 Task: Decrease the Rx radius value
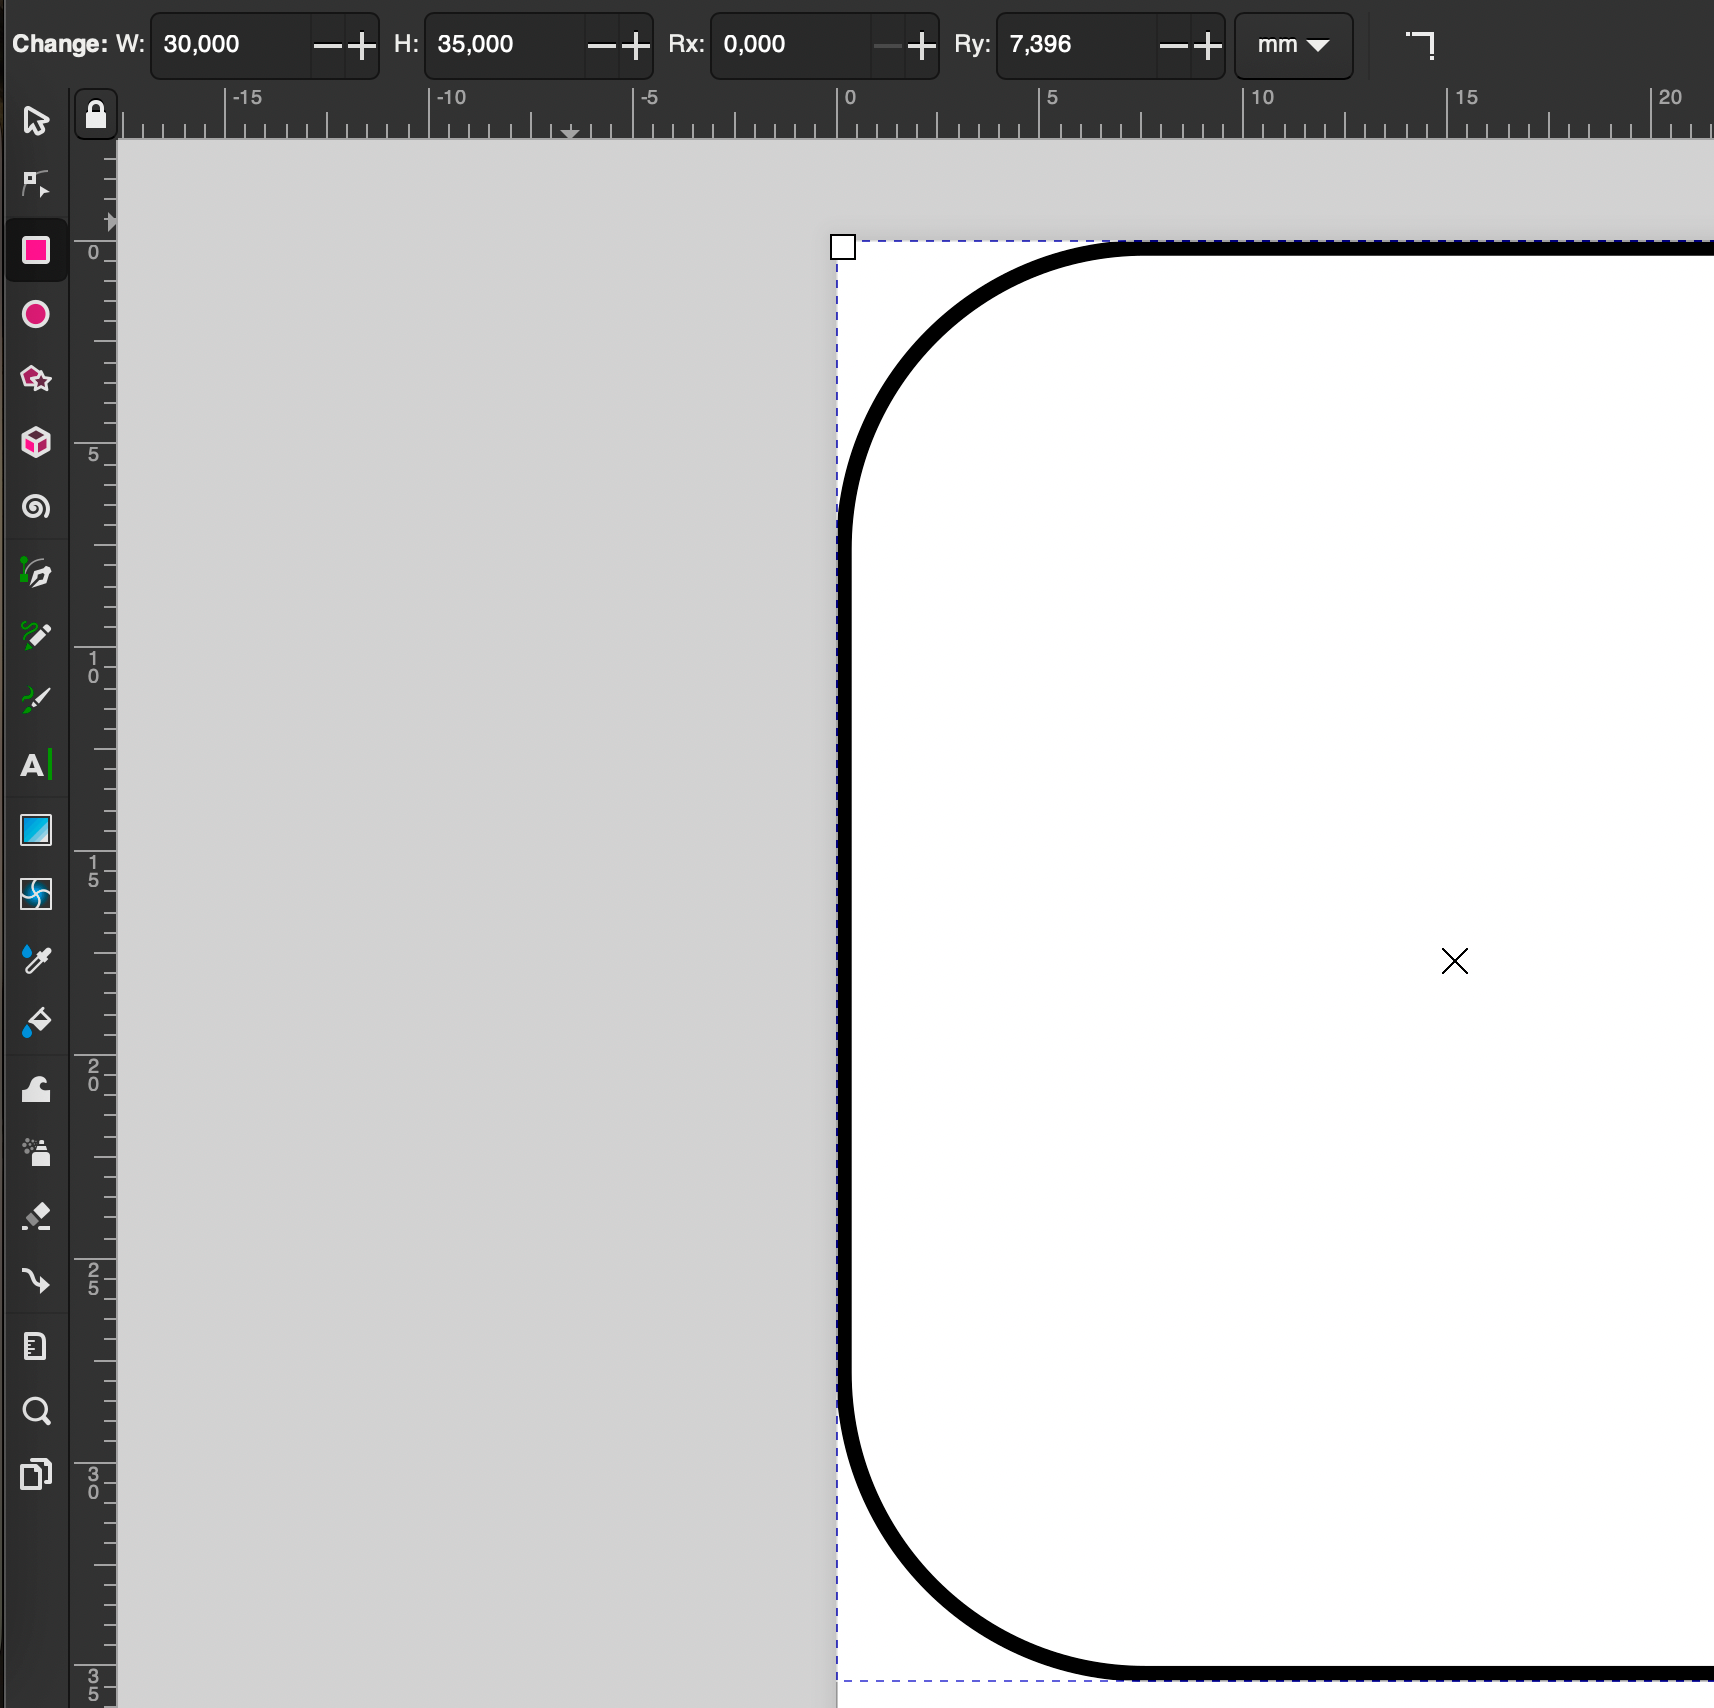pyautogui.click(x=887, y=46)
